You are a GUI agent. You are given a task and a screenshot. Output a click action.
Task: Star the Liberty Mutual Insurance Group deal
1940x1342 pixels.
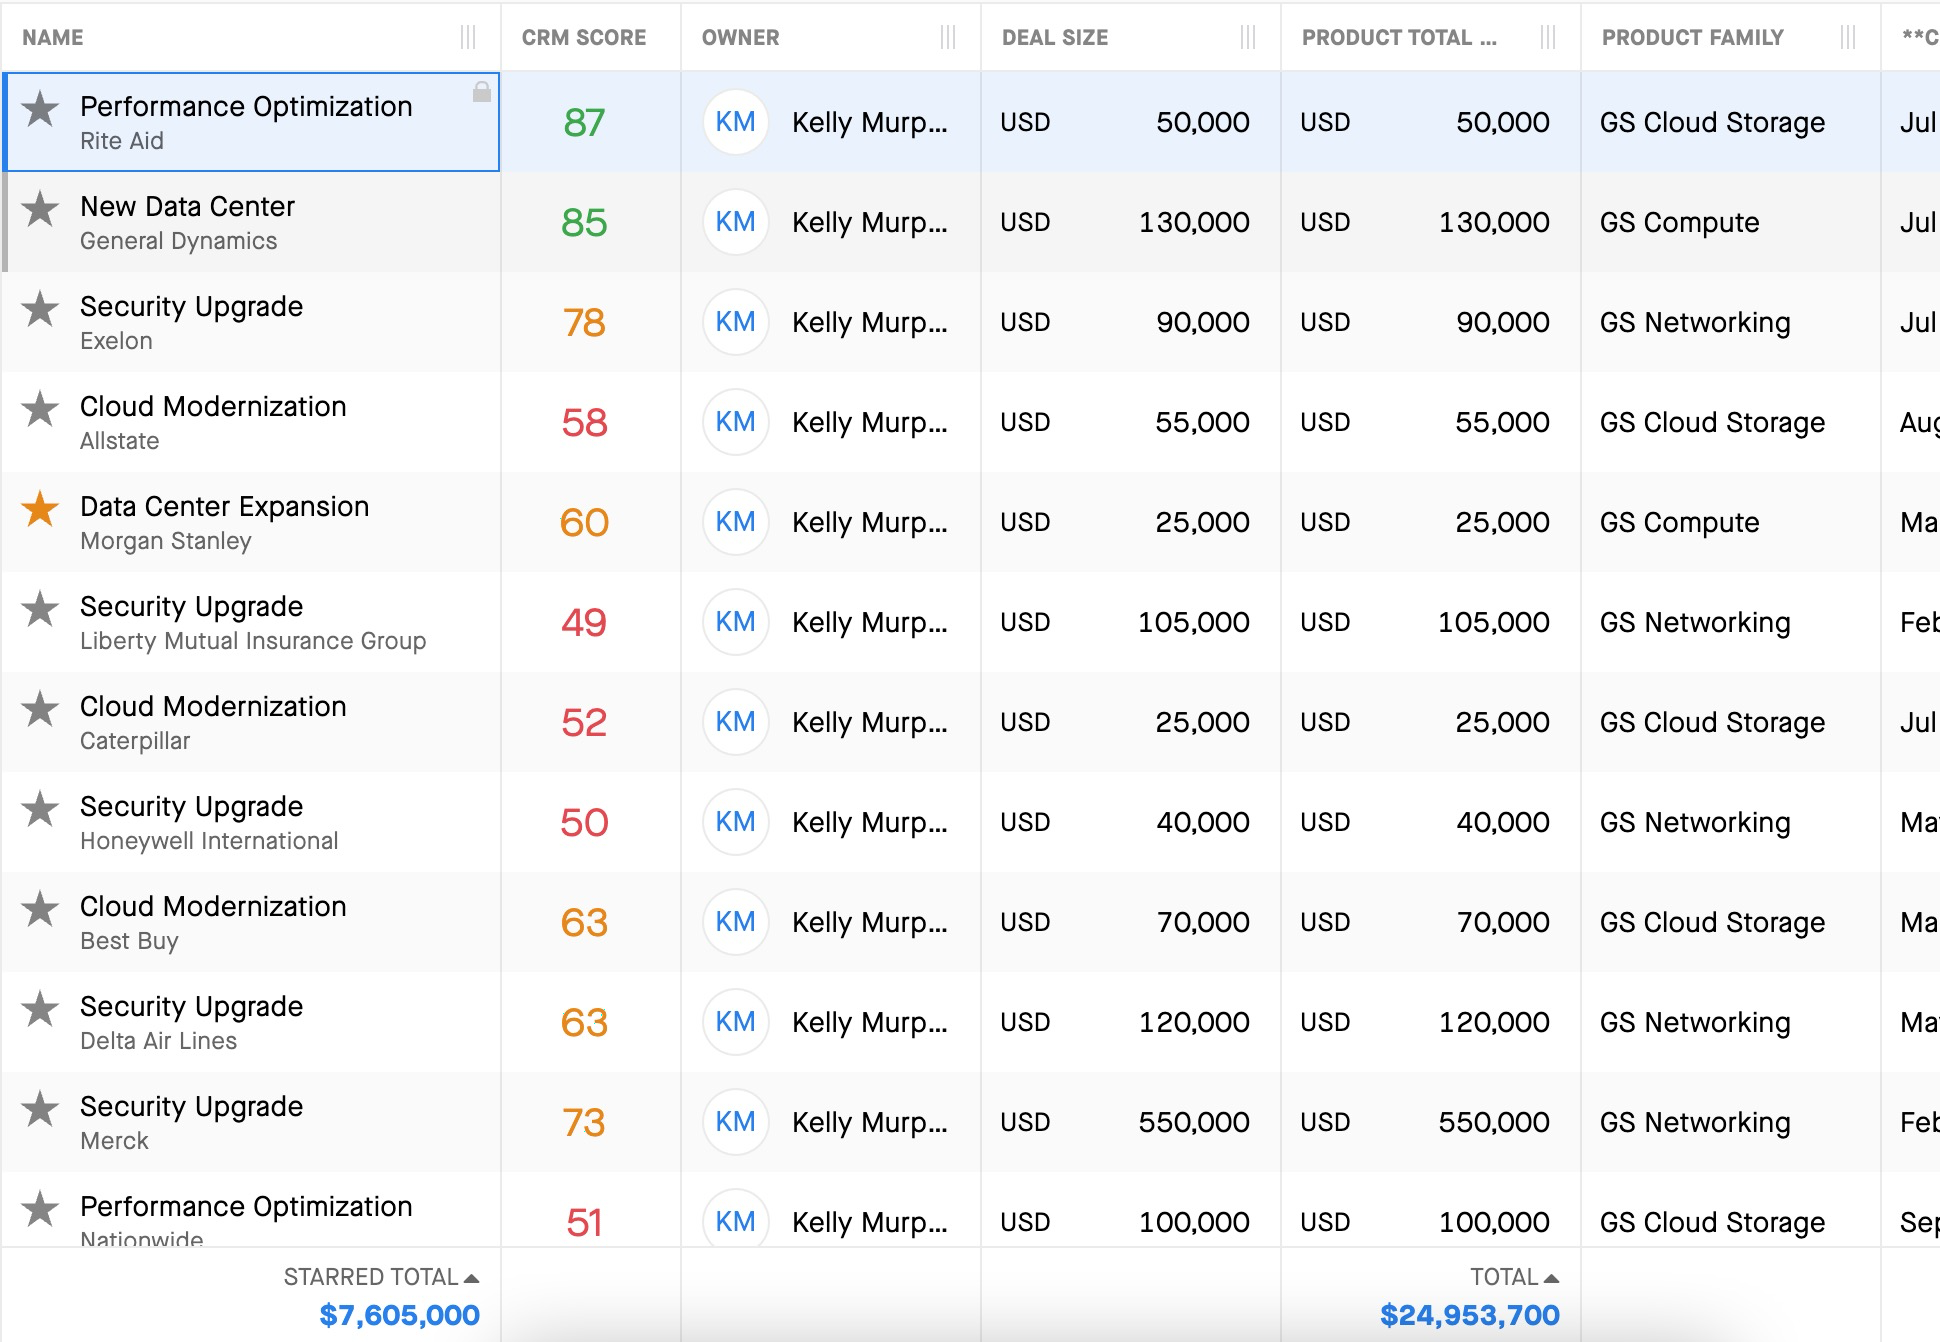40,608
